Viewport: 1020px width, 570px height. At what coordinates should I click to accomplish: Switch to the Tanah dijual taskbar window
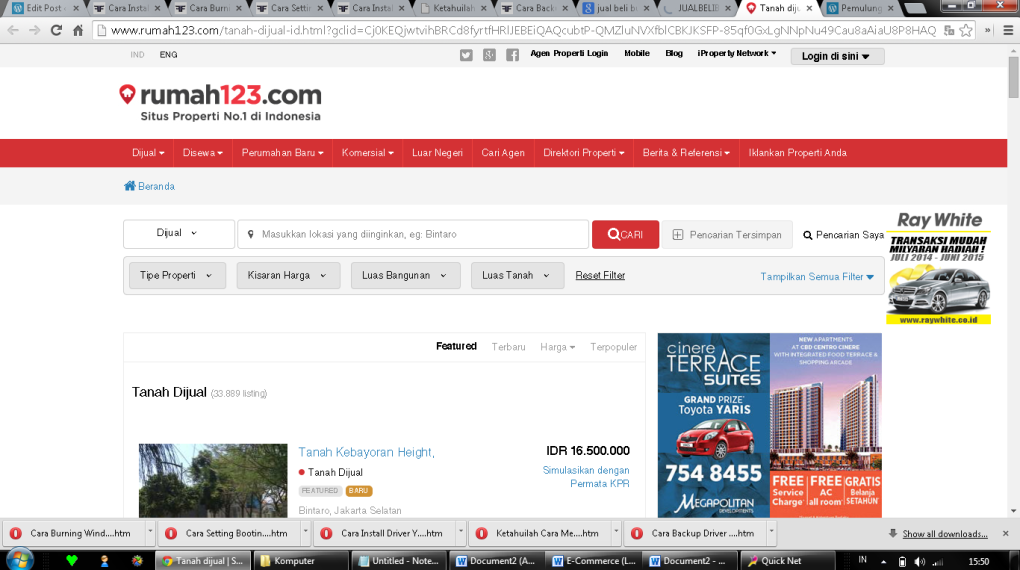coord(202,560)
